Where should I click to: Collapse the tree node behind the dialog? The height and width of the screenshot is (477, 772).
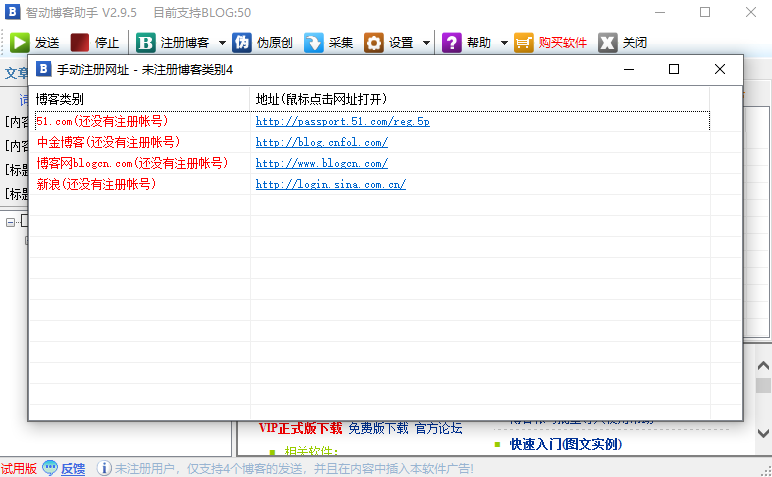(10, 223)
